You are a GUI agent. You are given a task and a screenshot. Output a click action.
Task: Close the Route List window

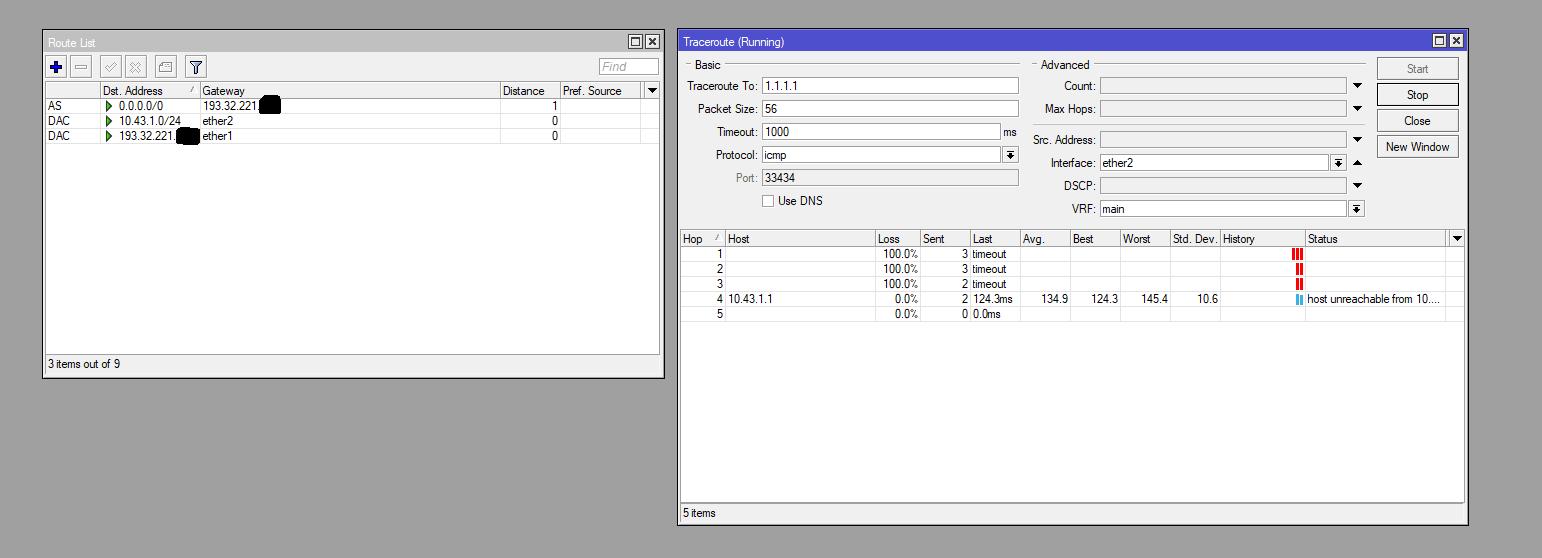tap(652, 41)
